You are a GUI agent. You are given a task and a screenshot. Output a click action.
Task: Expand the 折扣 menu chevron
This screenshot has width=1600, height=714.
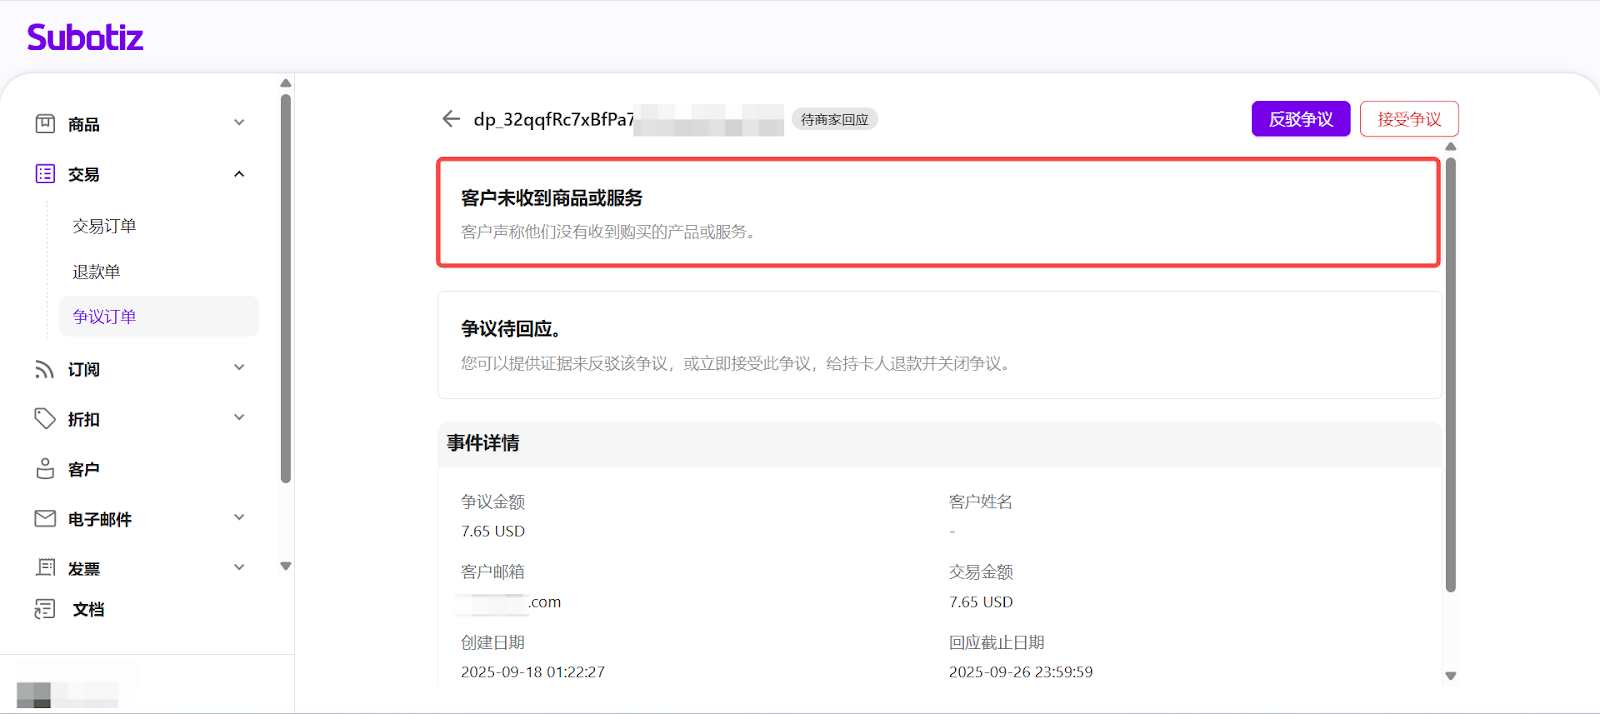pos(239,418)
